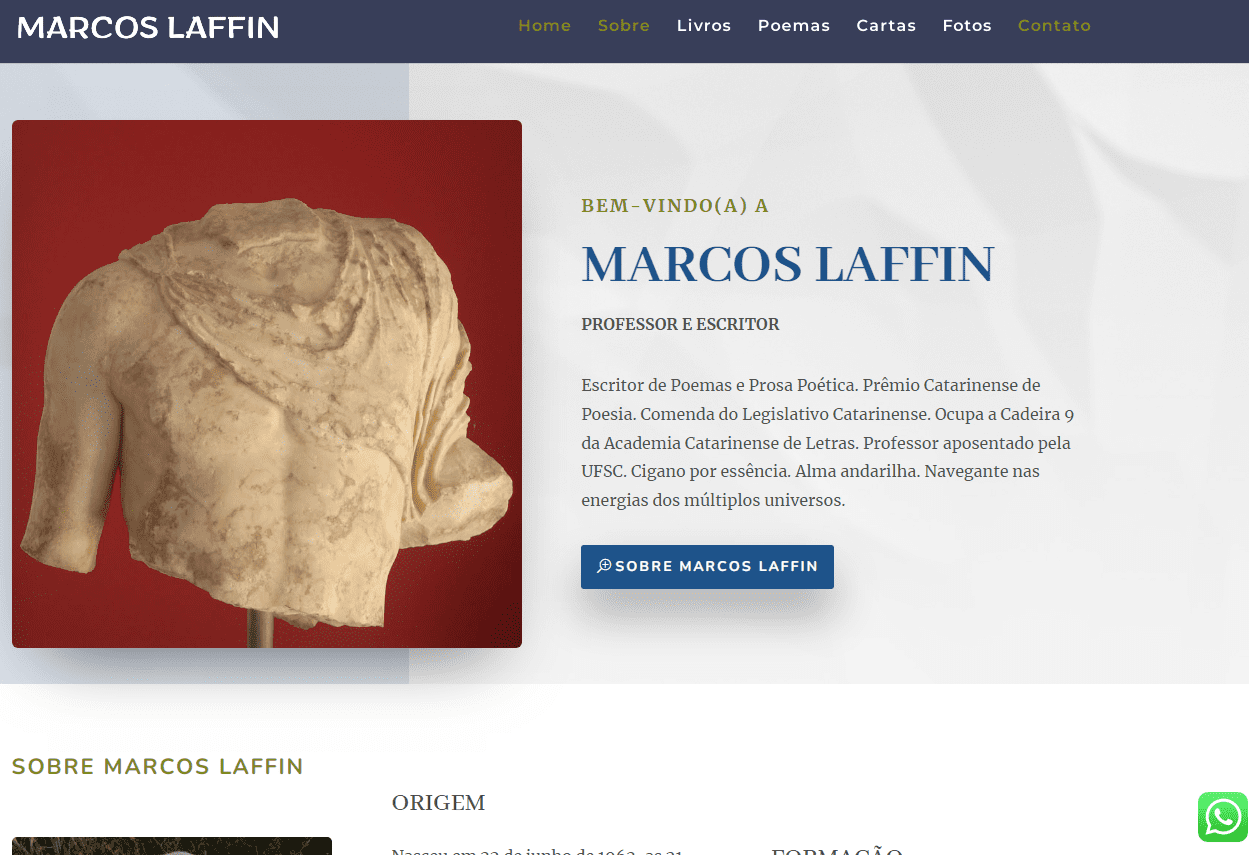Open the Home menu item
This screenshot has height=855, width=1249.
point(545,26)
